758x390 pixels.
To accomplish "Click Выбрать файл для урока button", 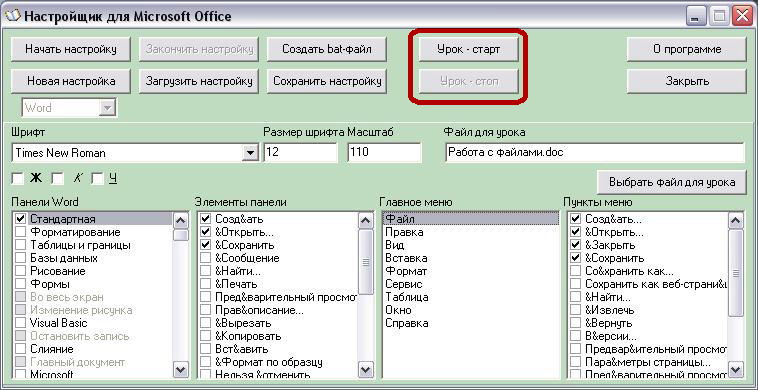I will pyautogui.click(x=672, y=182).
